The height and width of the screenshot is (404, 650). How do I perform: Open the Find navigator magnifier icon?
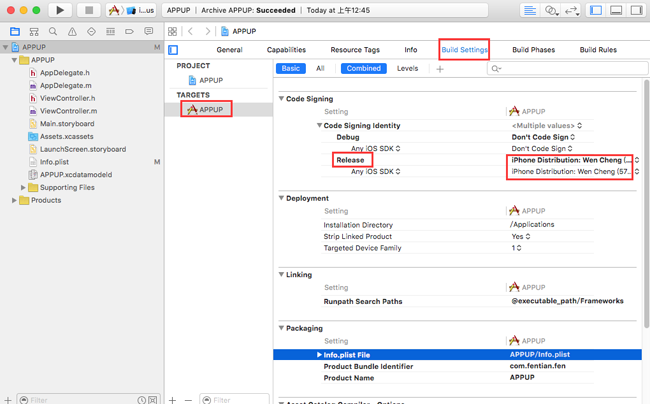click(53, 32)
